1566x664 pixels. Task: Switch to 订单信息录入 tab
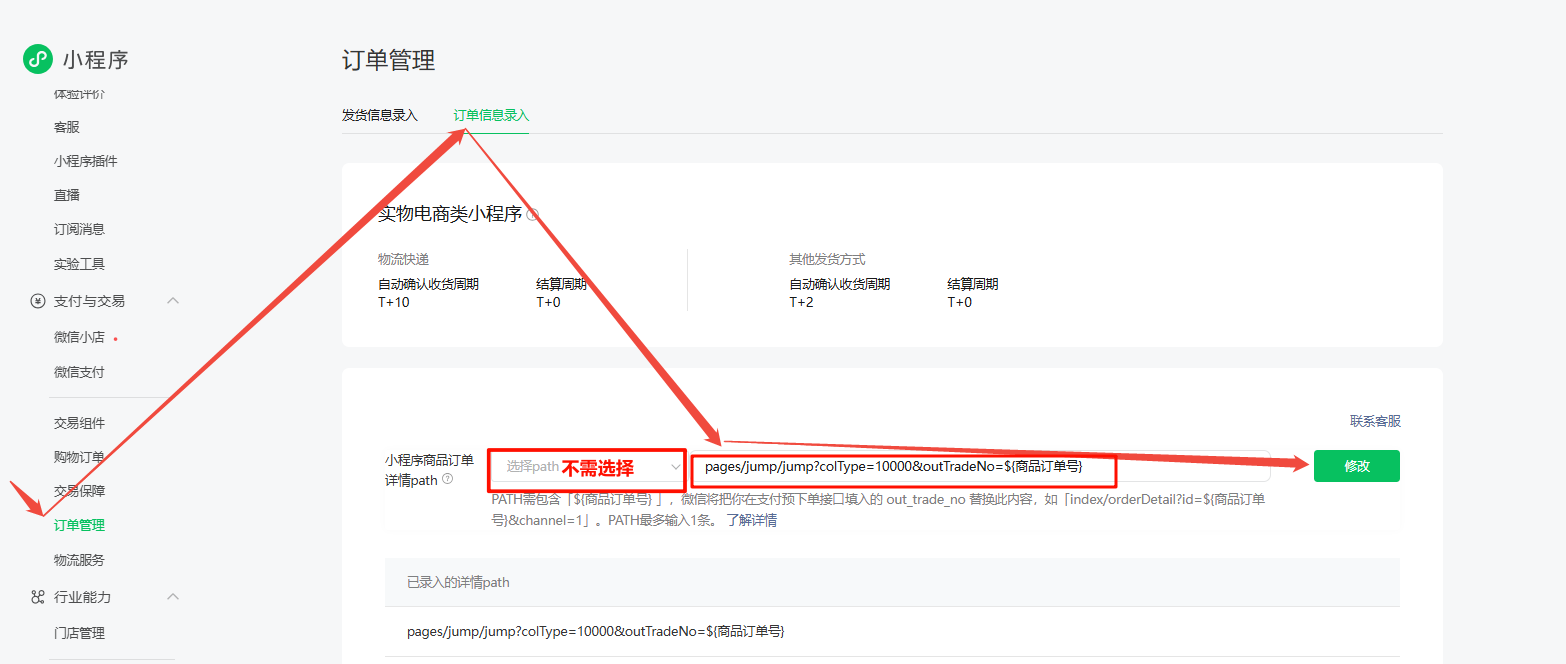pyautogui.click(x=491, y=115)
